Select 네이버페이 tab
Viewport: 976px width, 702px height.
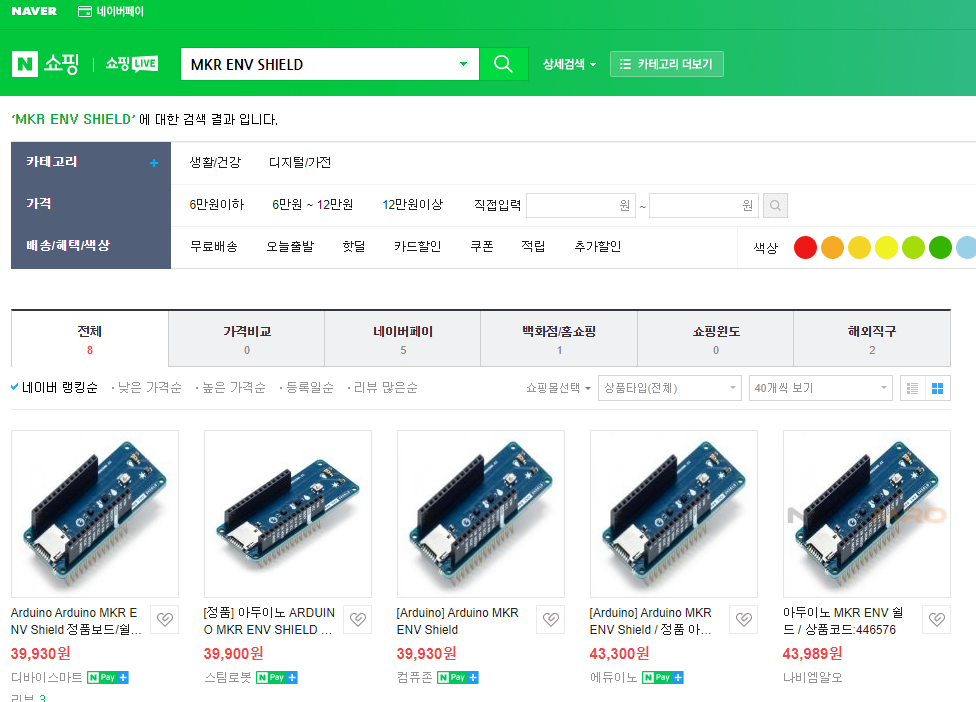tap(403, 339)
